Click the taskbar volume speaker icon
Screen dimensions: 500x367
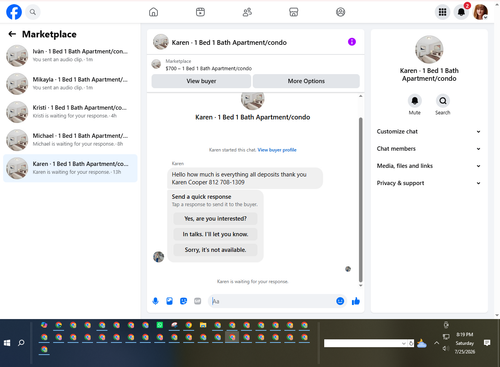(445, 348)
